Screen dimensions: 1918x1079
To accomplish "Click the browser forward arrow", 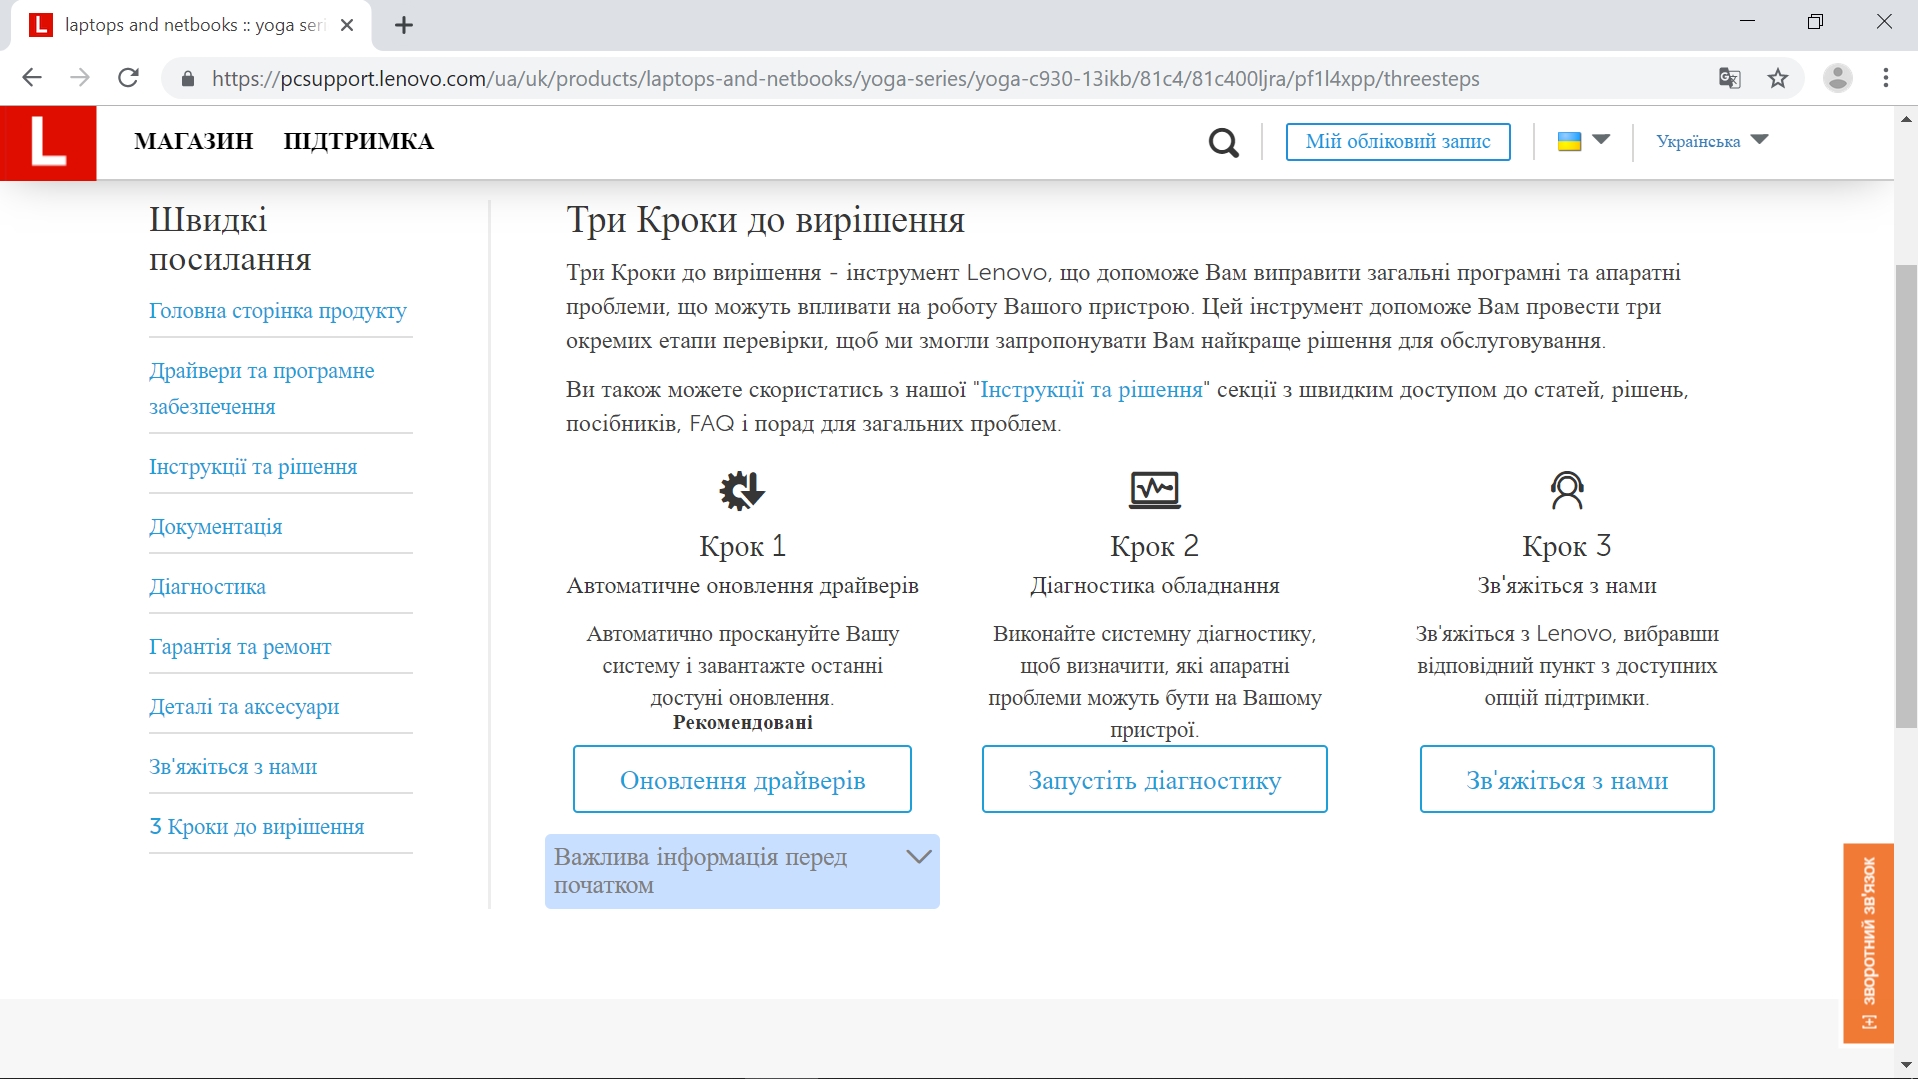I will (x=80, y=78).
